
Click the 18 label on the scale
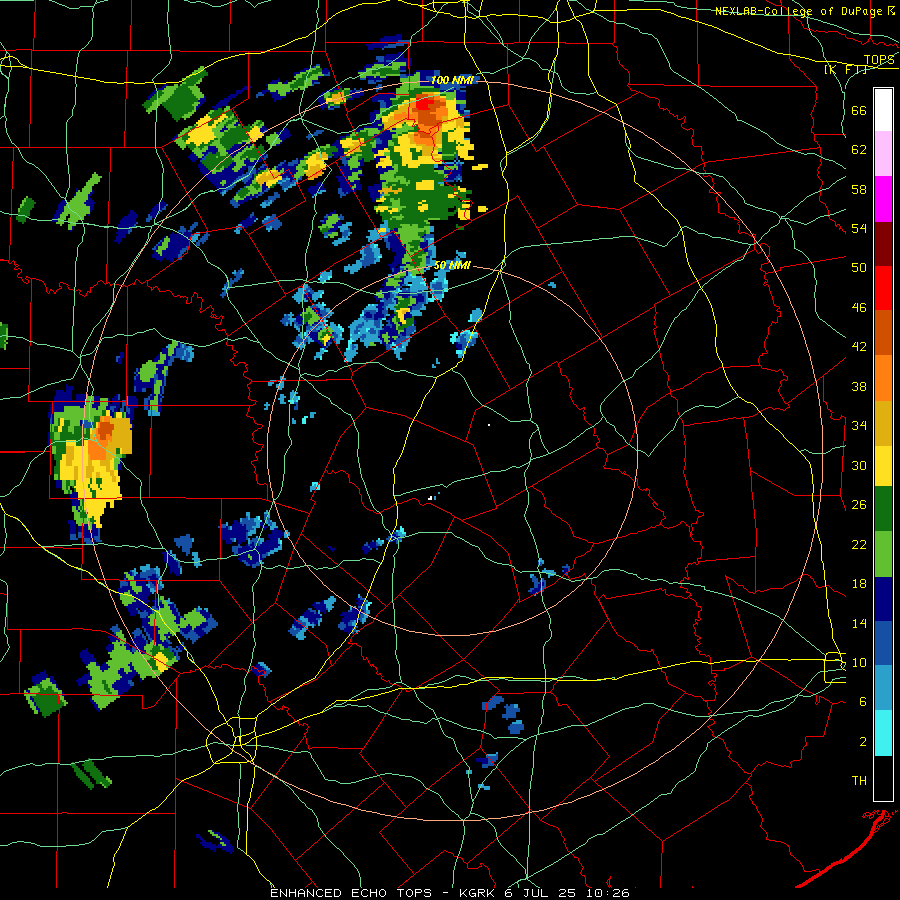point(859,584)
